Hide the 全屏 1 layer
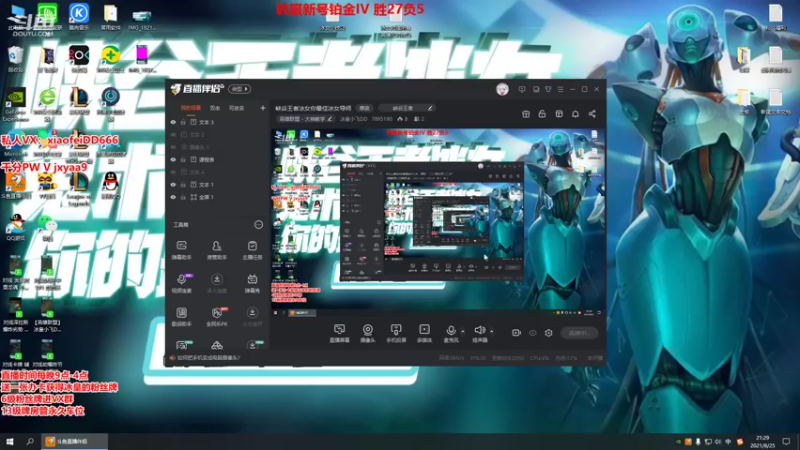The width and height of the screenshot is (800, 450). point(173,197)
